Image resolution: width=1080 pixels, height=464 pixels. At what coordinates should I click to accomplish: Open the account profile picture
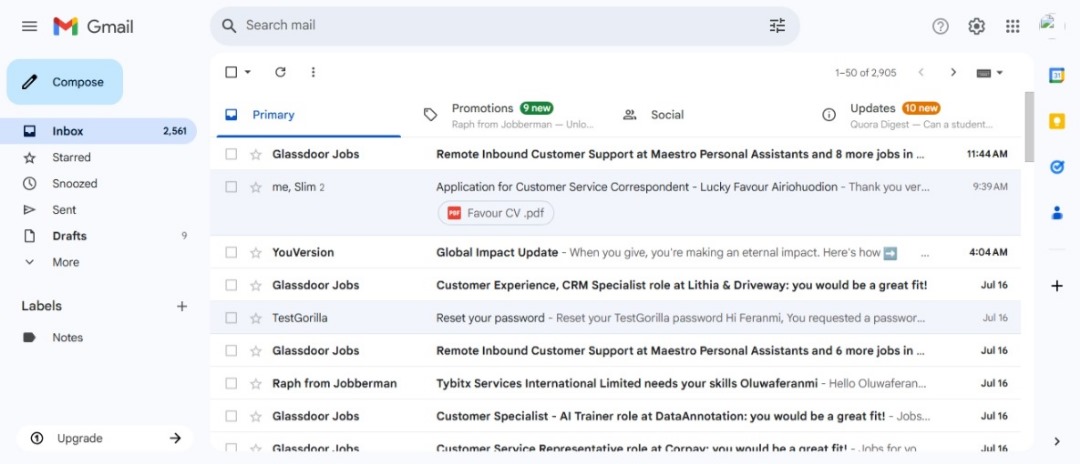pos(1051,26)
